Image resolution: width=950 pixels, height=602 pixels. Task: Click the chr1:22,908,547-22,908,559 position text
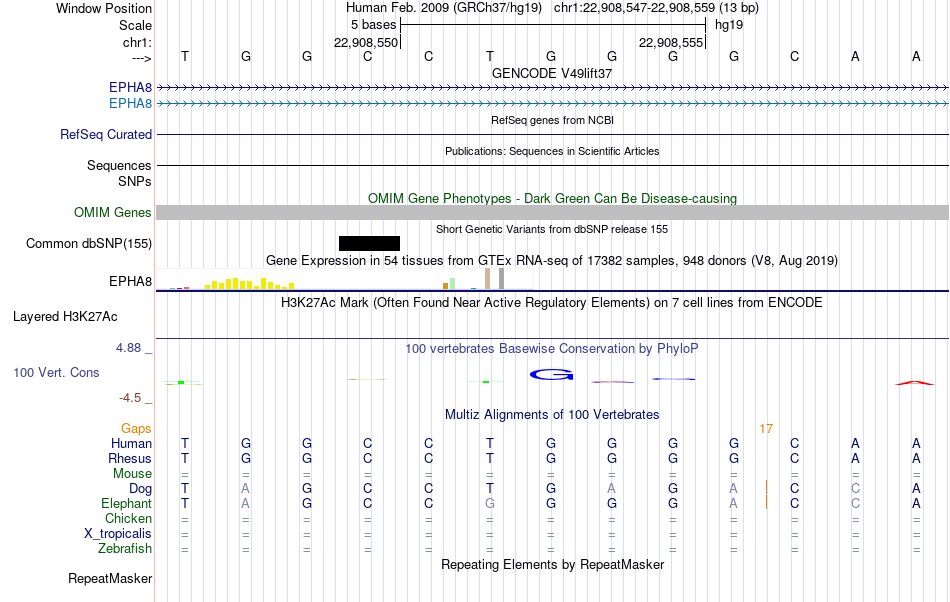656,8
